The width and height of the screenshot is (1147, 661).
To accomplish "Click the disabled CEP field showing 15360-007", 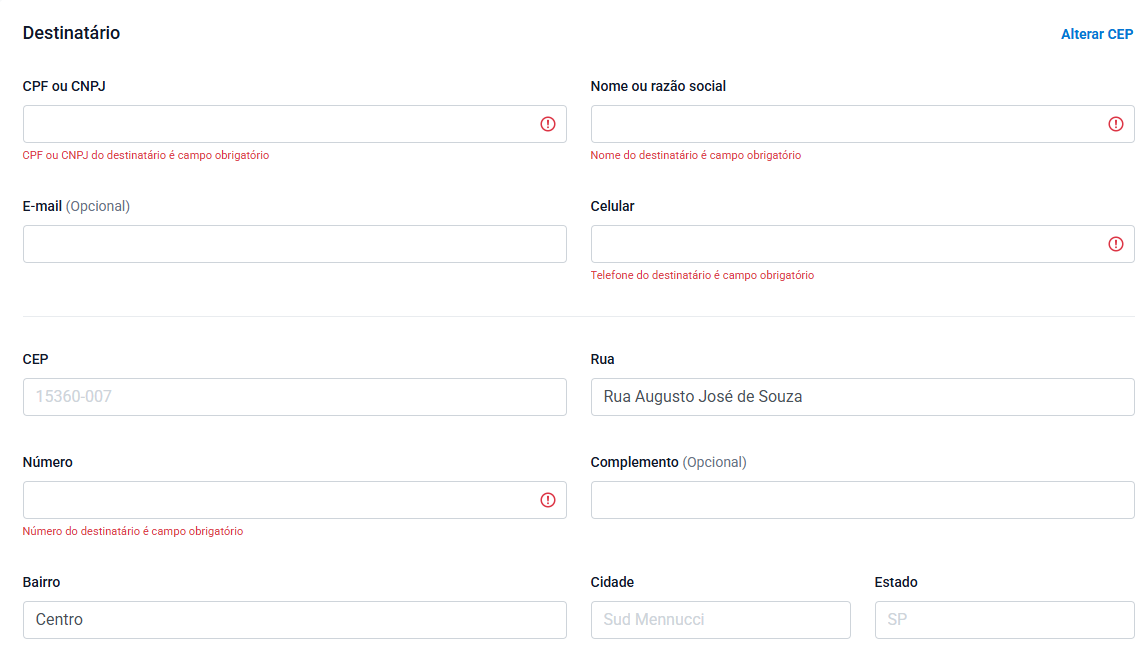I will 294,397.
